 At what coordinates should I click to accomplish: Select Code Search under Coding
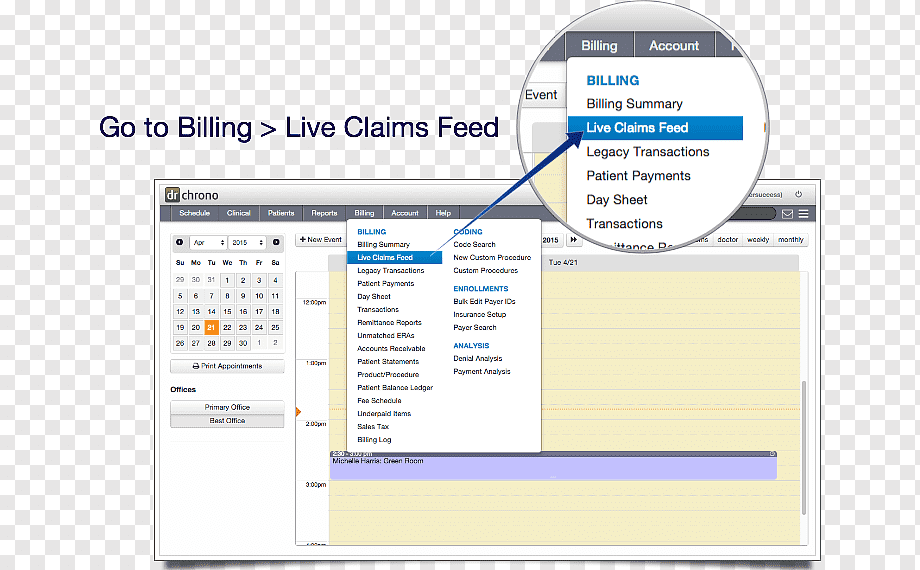[x=474, y=244]
